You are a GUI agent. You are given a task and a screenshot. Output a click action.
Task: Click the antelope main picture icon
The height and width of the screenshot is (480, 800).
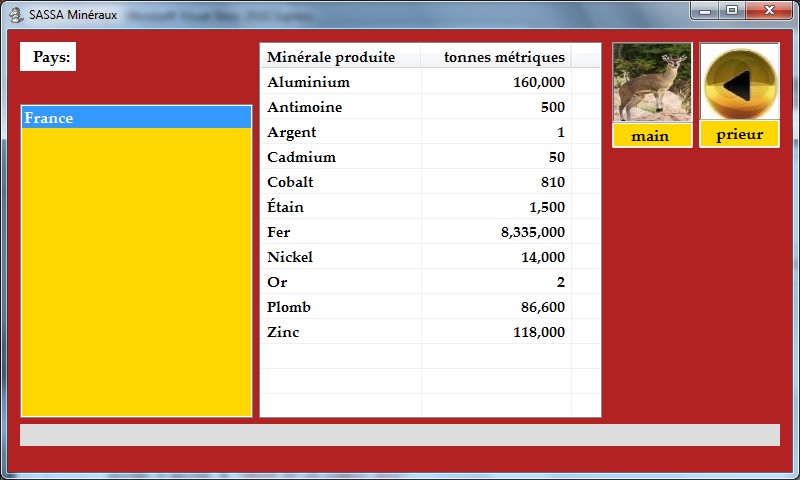[652, 83]
